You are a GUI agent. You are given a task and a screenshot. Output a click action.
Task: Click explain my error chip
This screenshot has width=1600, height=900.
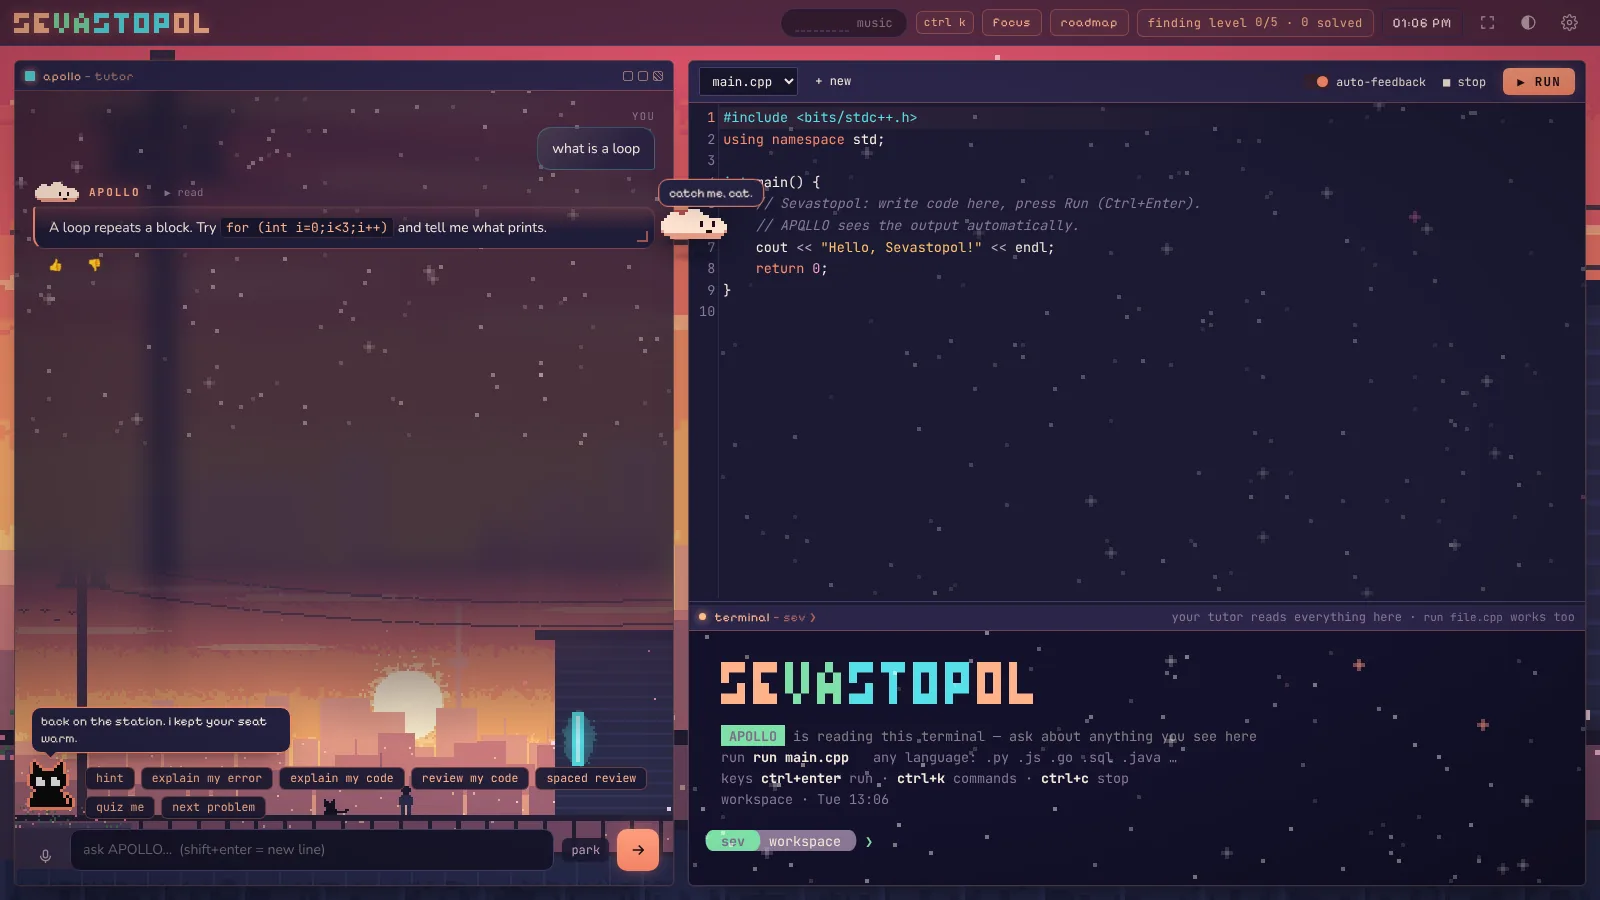207,778
